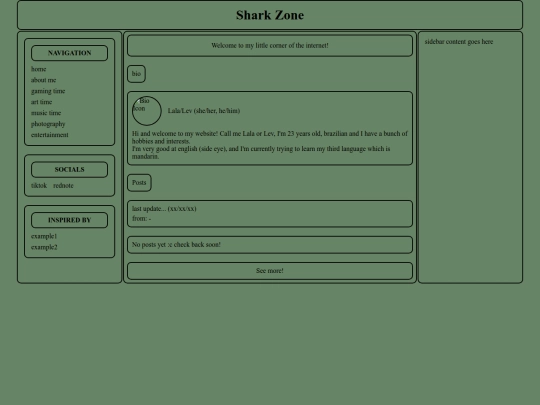Open the home navigation link
Viewport: 540px width, 405px height.
(39, 69)
